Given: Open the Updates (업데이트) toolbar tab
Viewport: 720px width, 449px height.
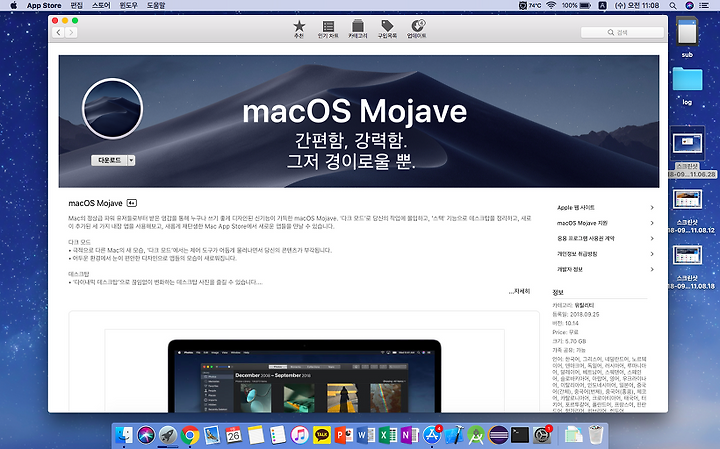Looking at the screenshot, I should [417, 29].
